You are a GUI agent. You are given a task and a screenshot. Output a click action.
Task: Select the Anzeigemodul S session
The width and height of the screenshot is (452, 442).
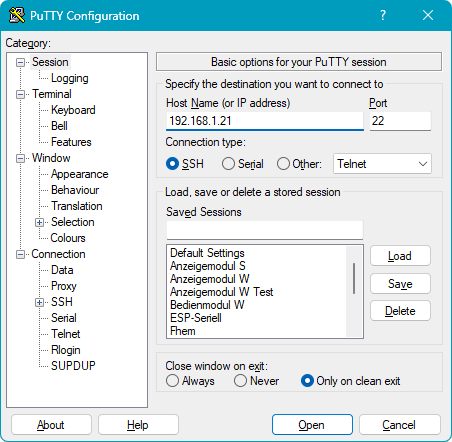(x=208, y=266)
